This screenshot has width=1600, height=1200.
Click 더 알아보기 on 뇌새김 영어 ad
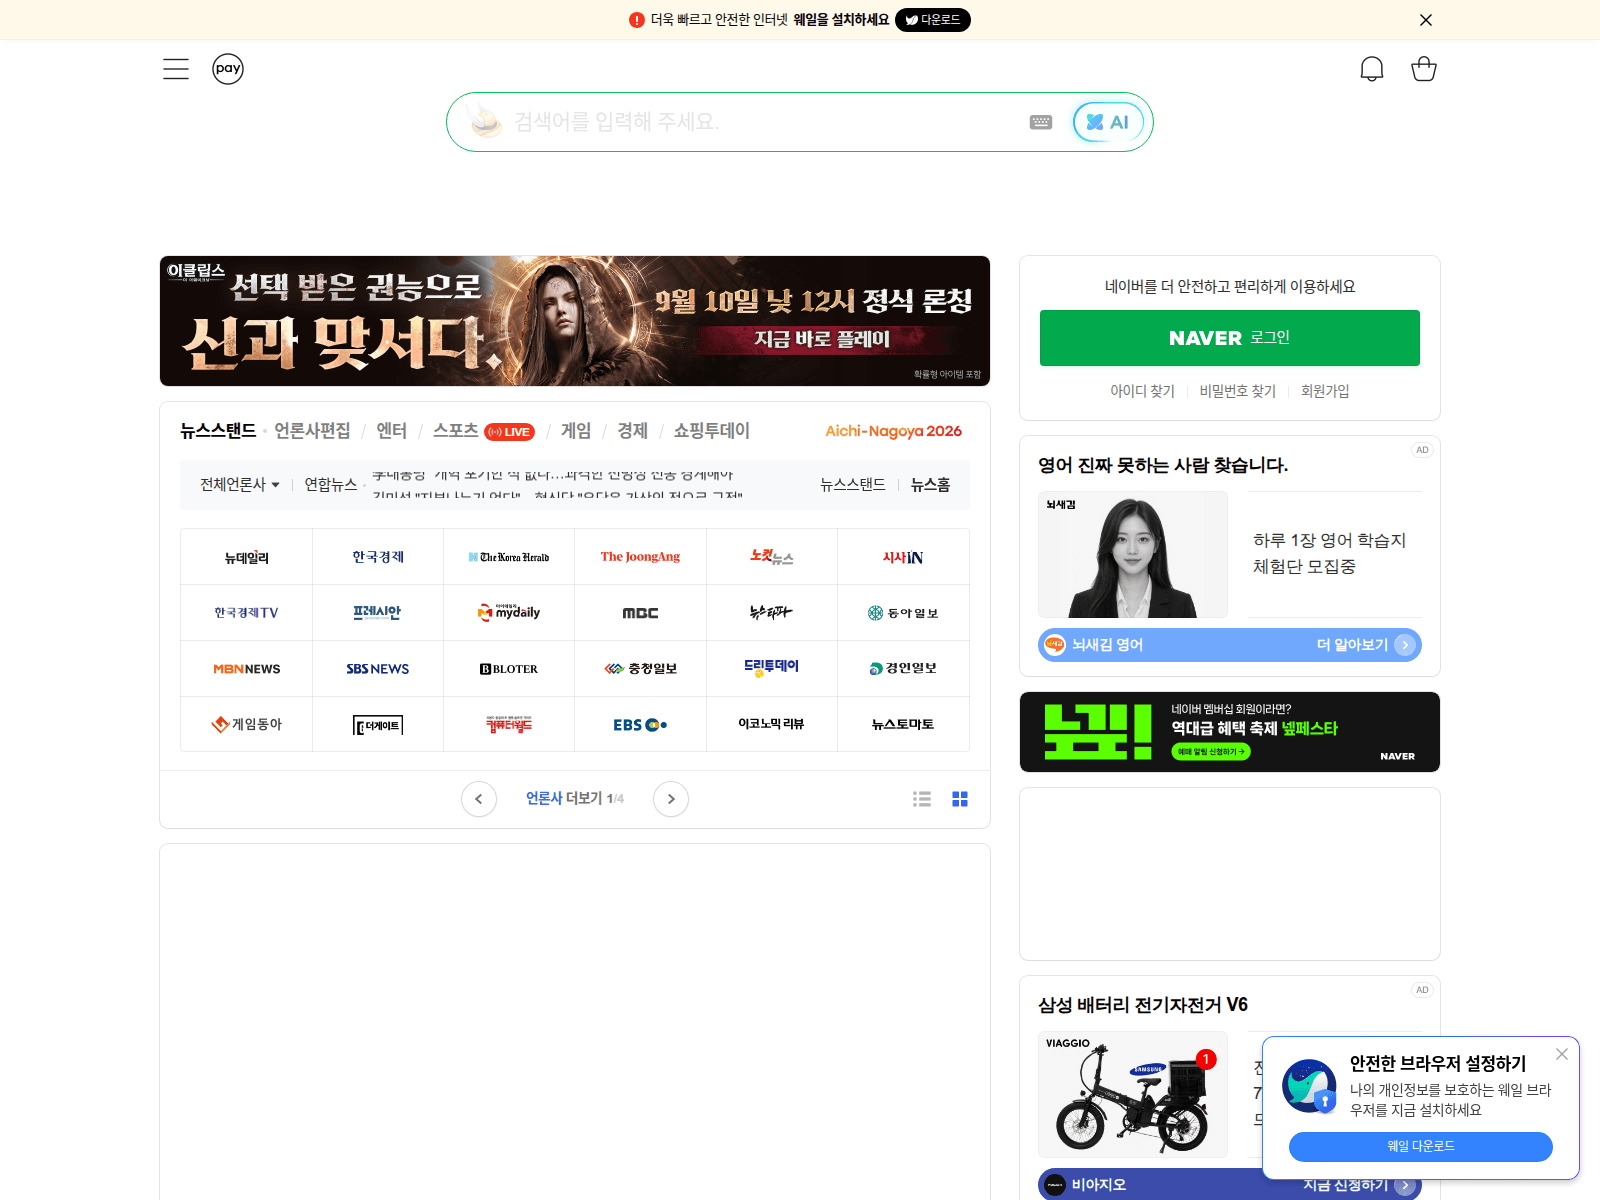click(1365, 645)
